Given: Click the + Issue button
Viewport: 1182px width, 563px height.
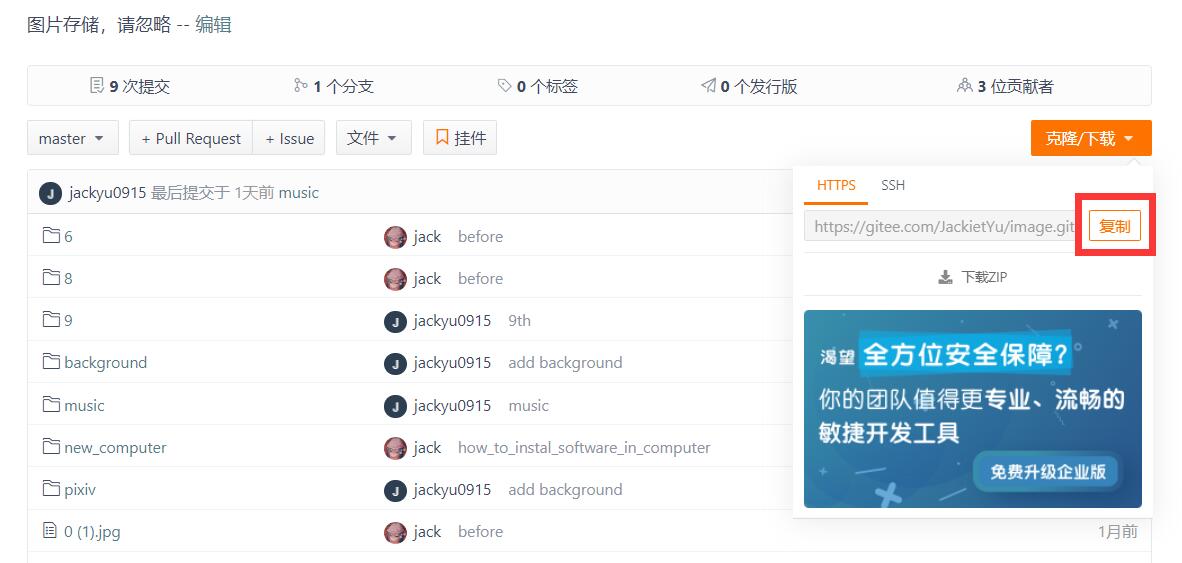Looking at the screenshot, I should pos(289,138).
